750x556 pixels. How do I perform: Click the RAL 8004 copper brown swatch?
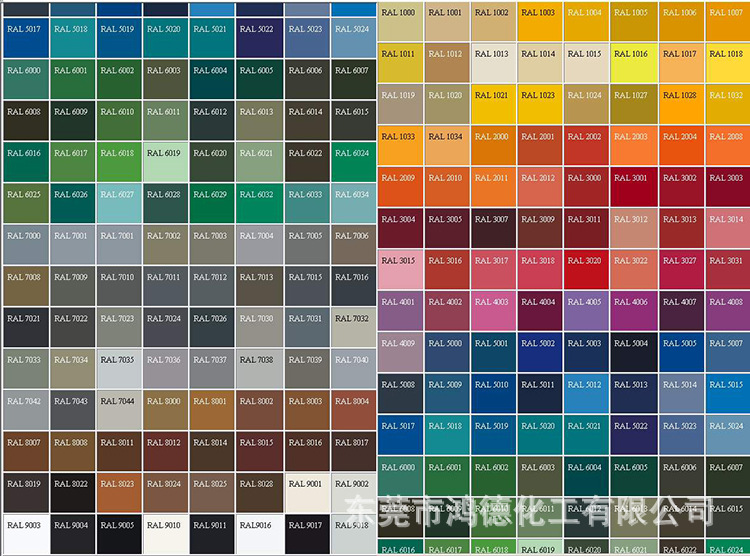(353, 410)
